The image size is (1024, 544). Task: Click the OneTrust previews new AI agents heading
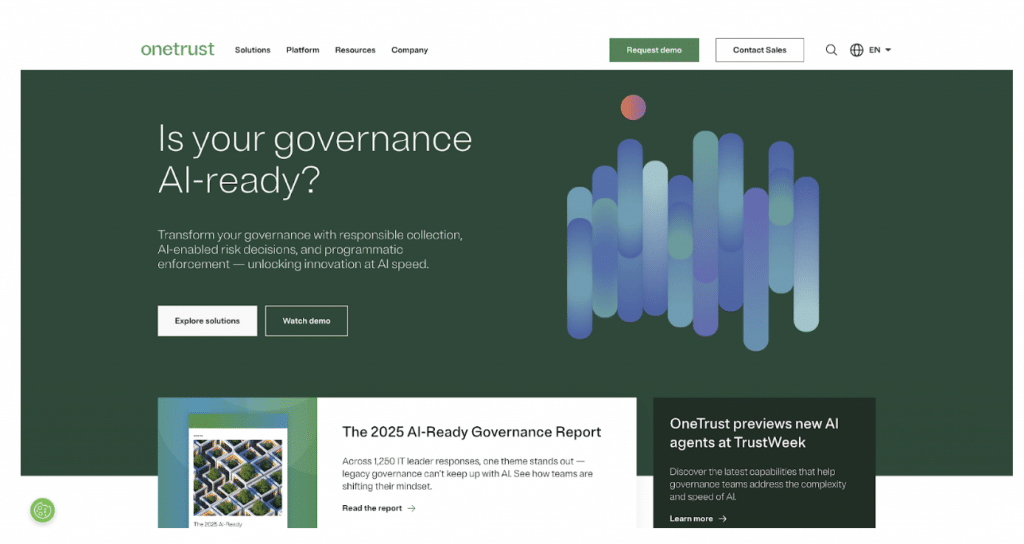754,433
